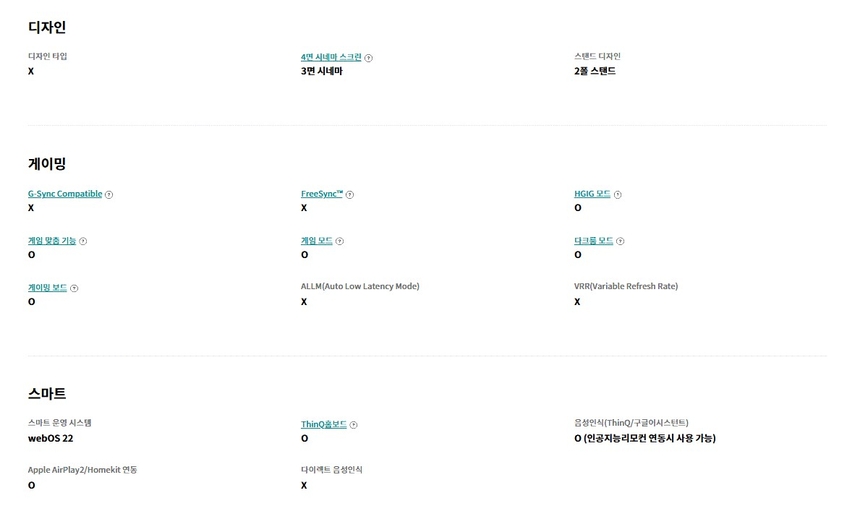
Task: Open the G-Sync Compatible help tooltip icon
Action: (109, 195)
